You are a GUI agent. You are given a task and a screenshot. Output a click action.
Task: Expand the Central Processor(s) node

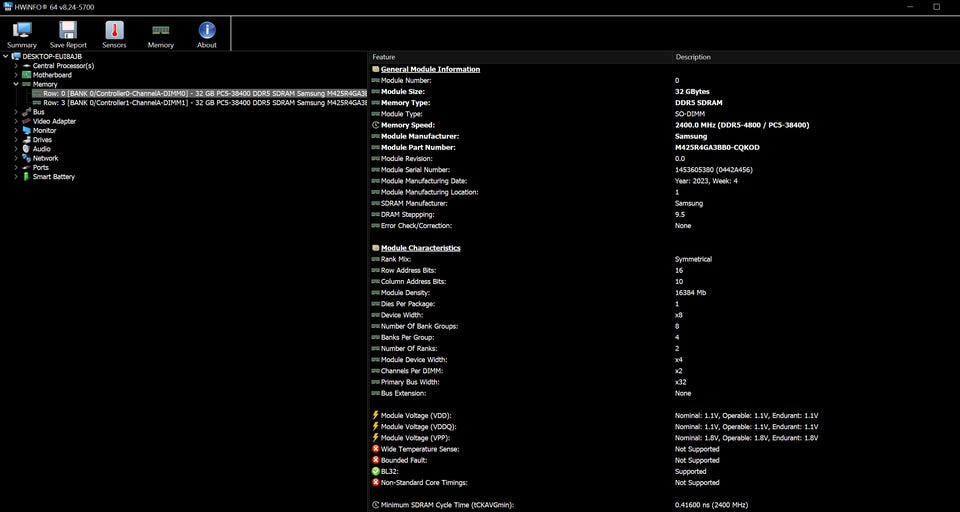click(x=17, y=66)
